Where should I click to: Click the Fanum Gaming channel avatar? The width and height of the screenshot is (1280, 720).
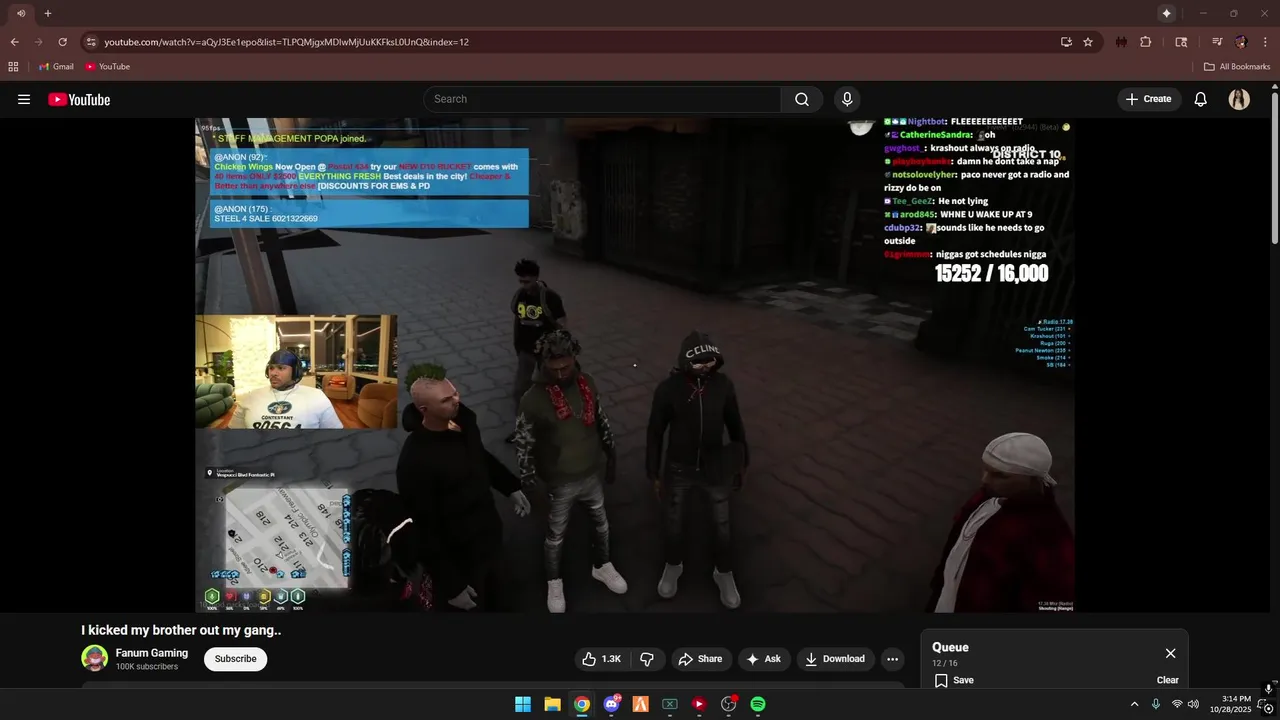94,658
